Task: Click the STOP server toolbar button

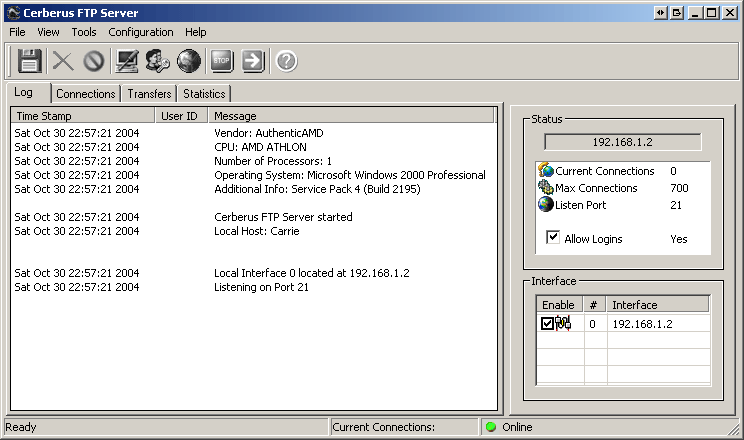Action: click(222, 61)
